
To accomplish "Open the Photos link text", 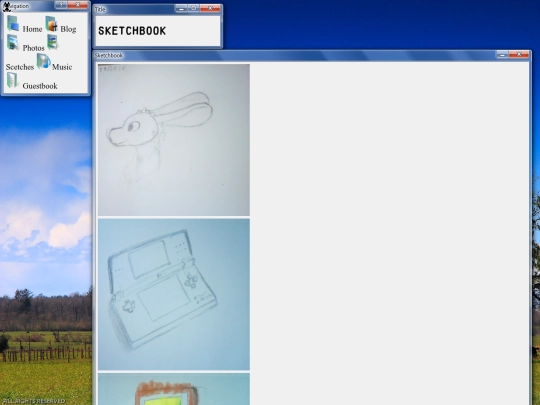I will [x=33, y=48].
